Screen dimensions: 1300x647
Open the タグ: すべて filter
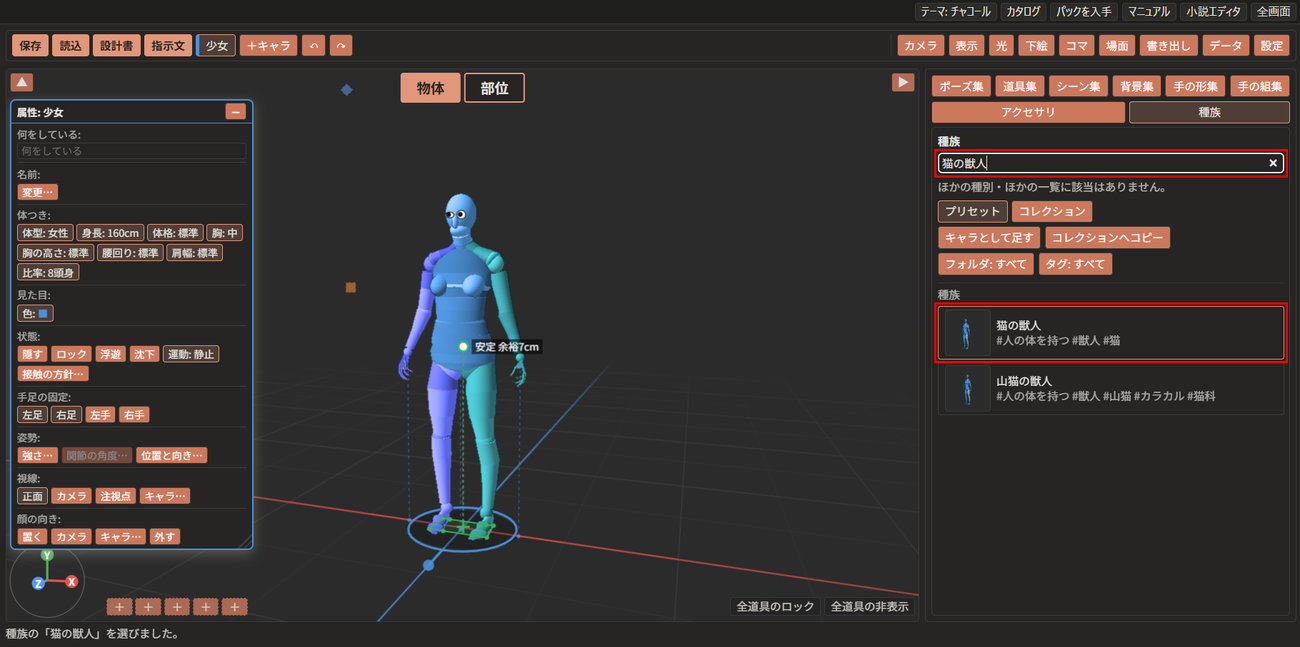click(1075, 264)
